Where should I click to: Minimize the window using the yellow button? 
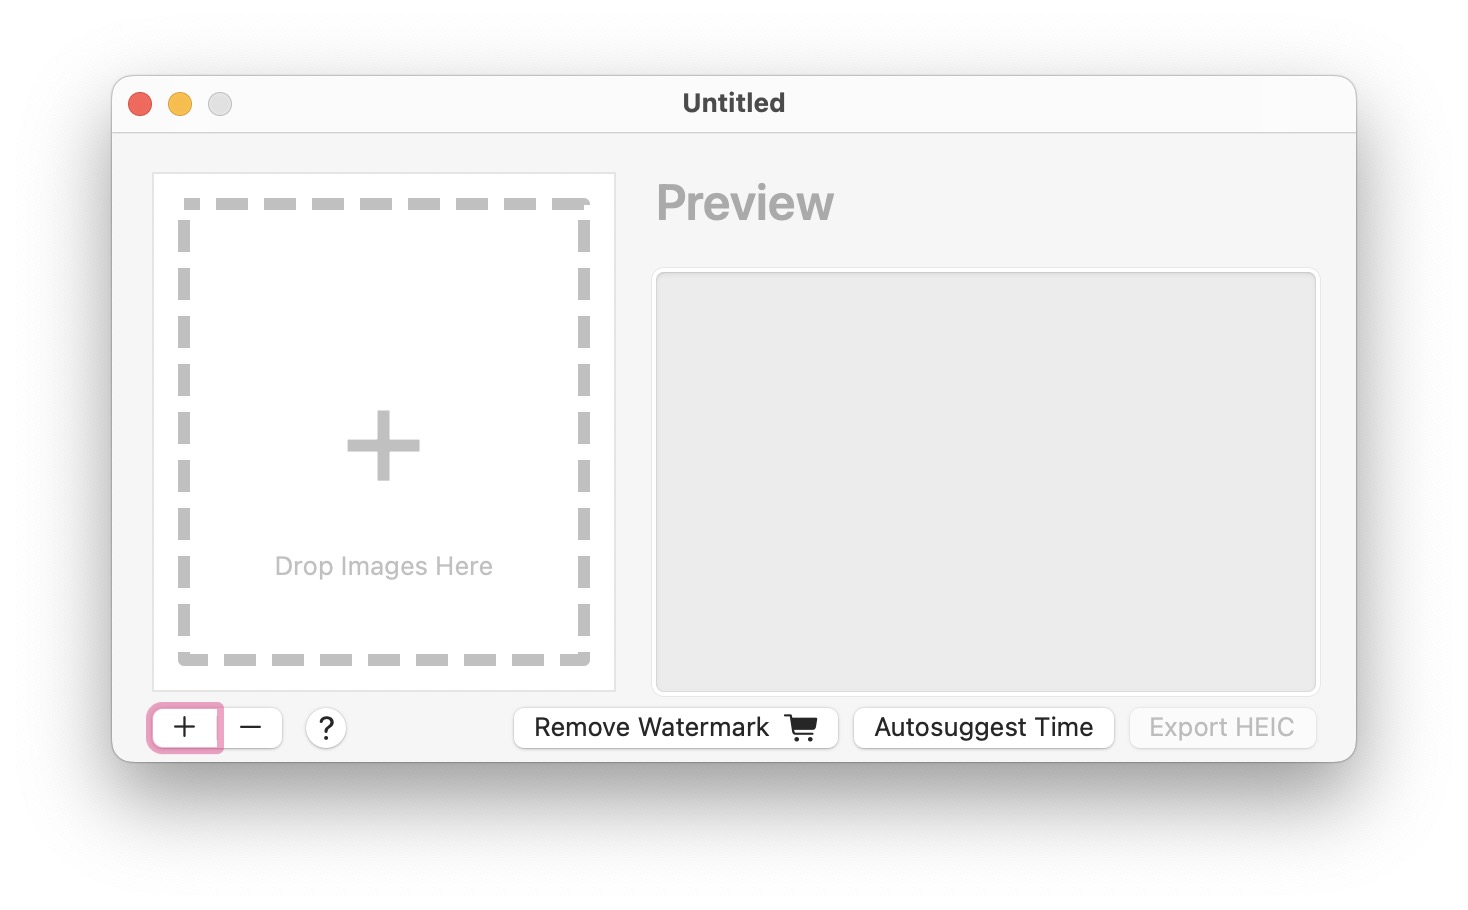point(180,104)
